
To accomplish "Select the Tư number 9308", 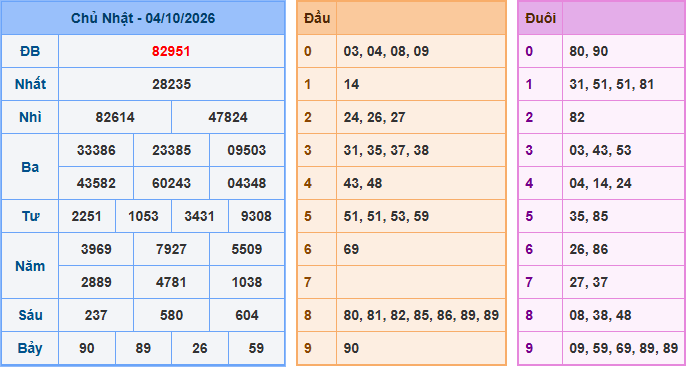I will point(256,216).
